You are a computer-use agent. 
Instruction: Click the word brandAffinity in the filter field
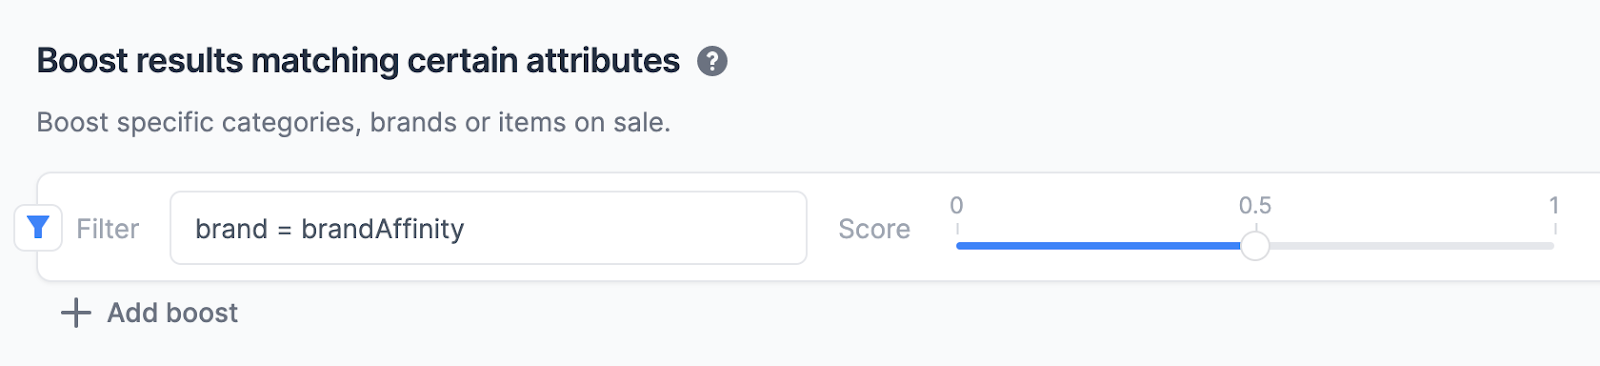coord(383,229)
